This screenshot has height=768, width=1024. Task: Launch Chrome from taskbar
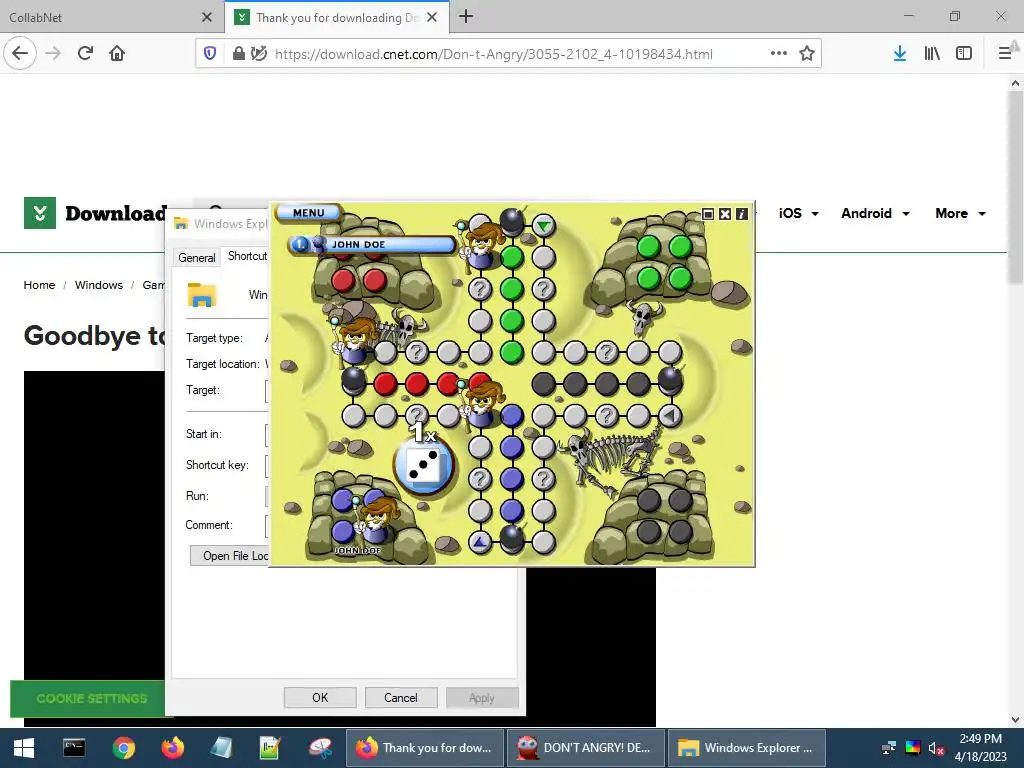[123, 748]
